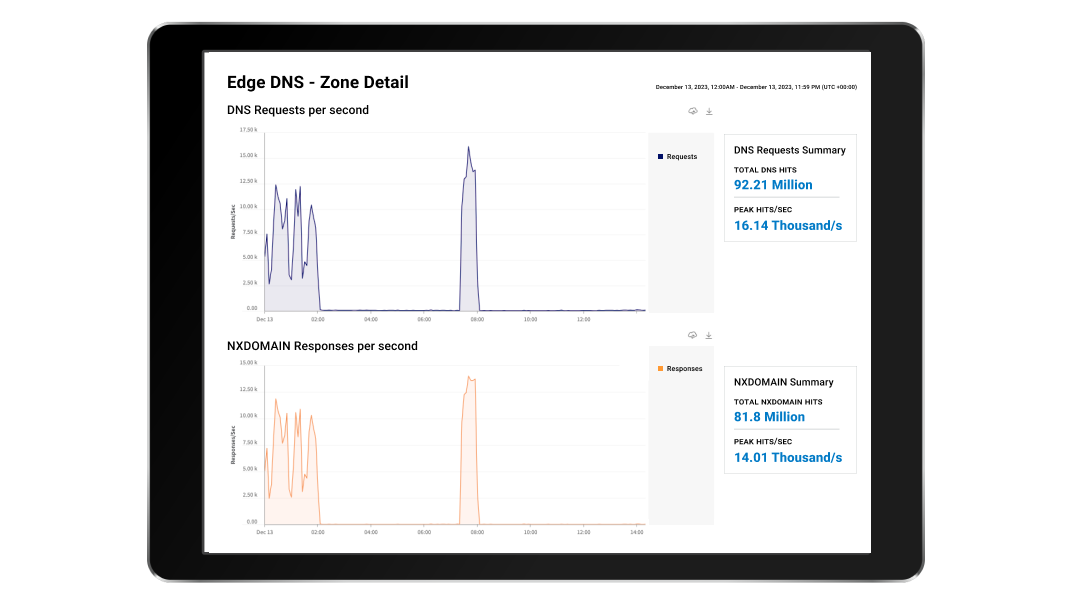
Task: Open the December 13, 2023 date range selector
Action: 755,87
